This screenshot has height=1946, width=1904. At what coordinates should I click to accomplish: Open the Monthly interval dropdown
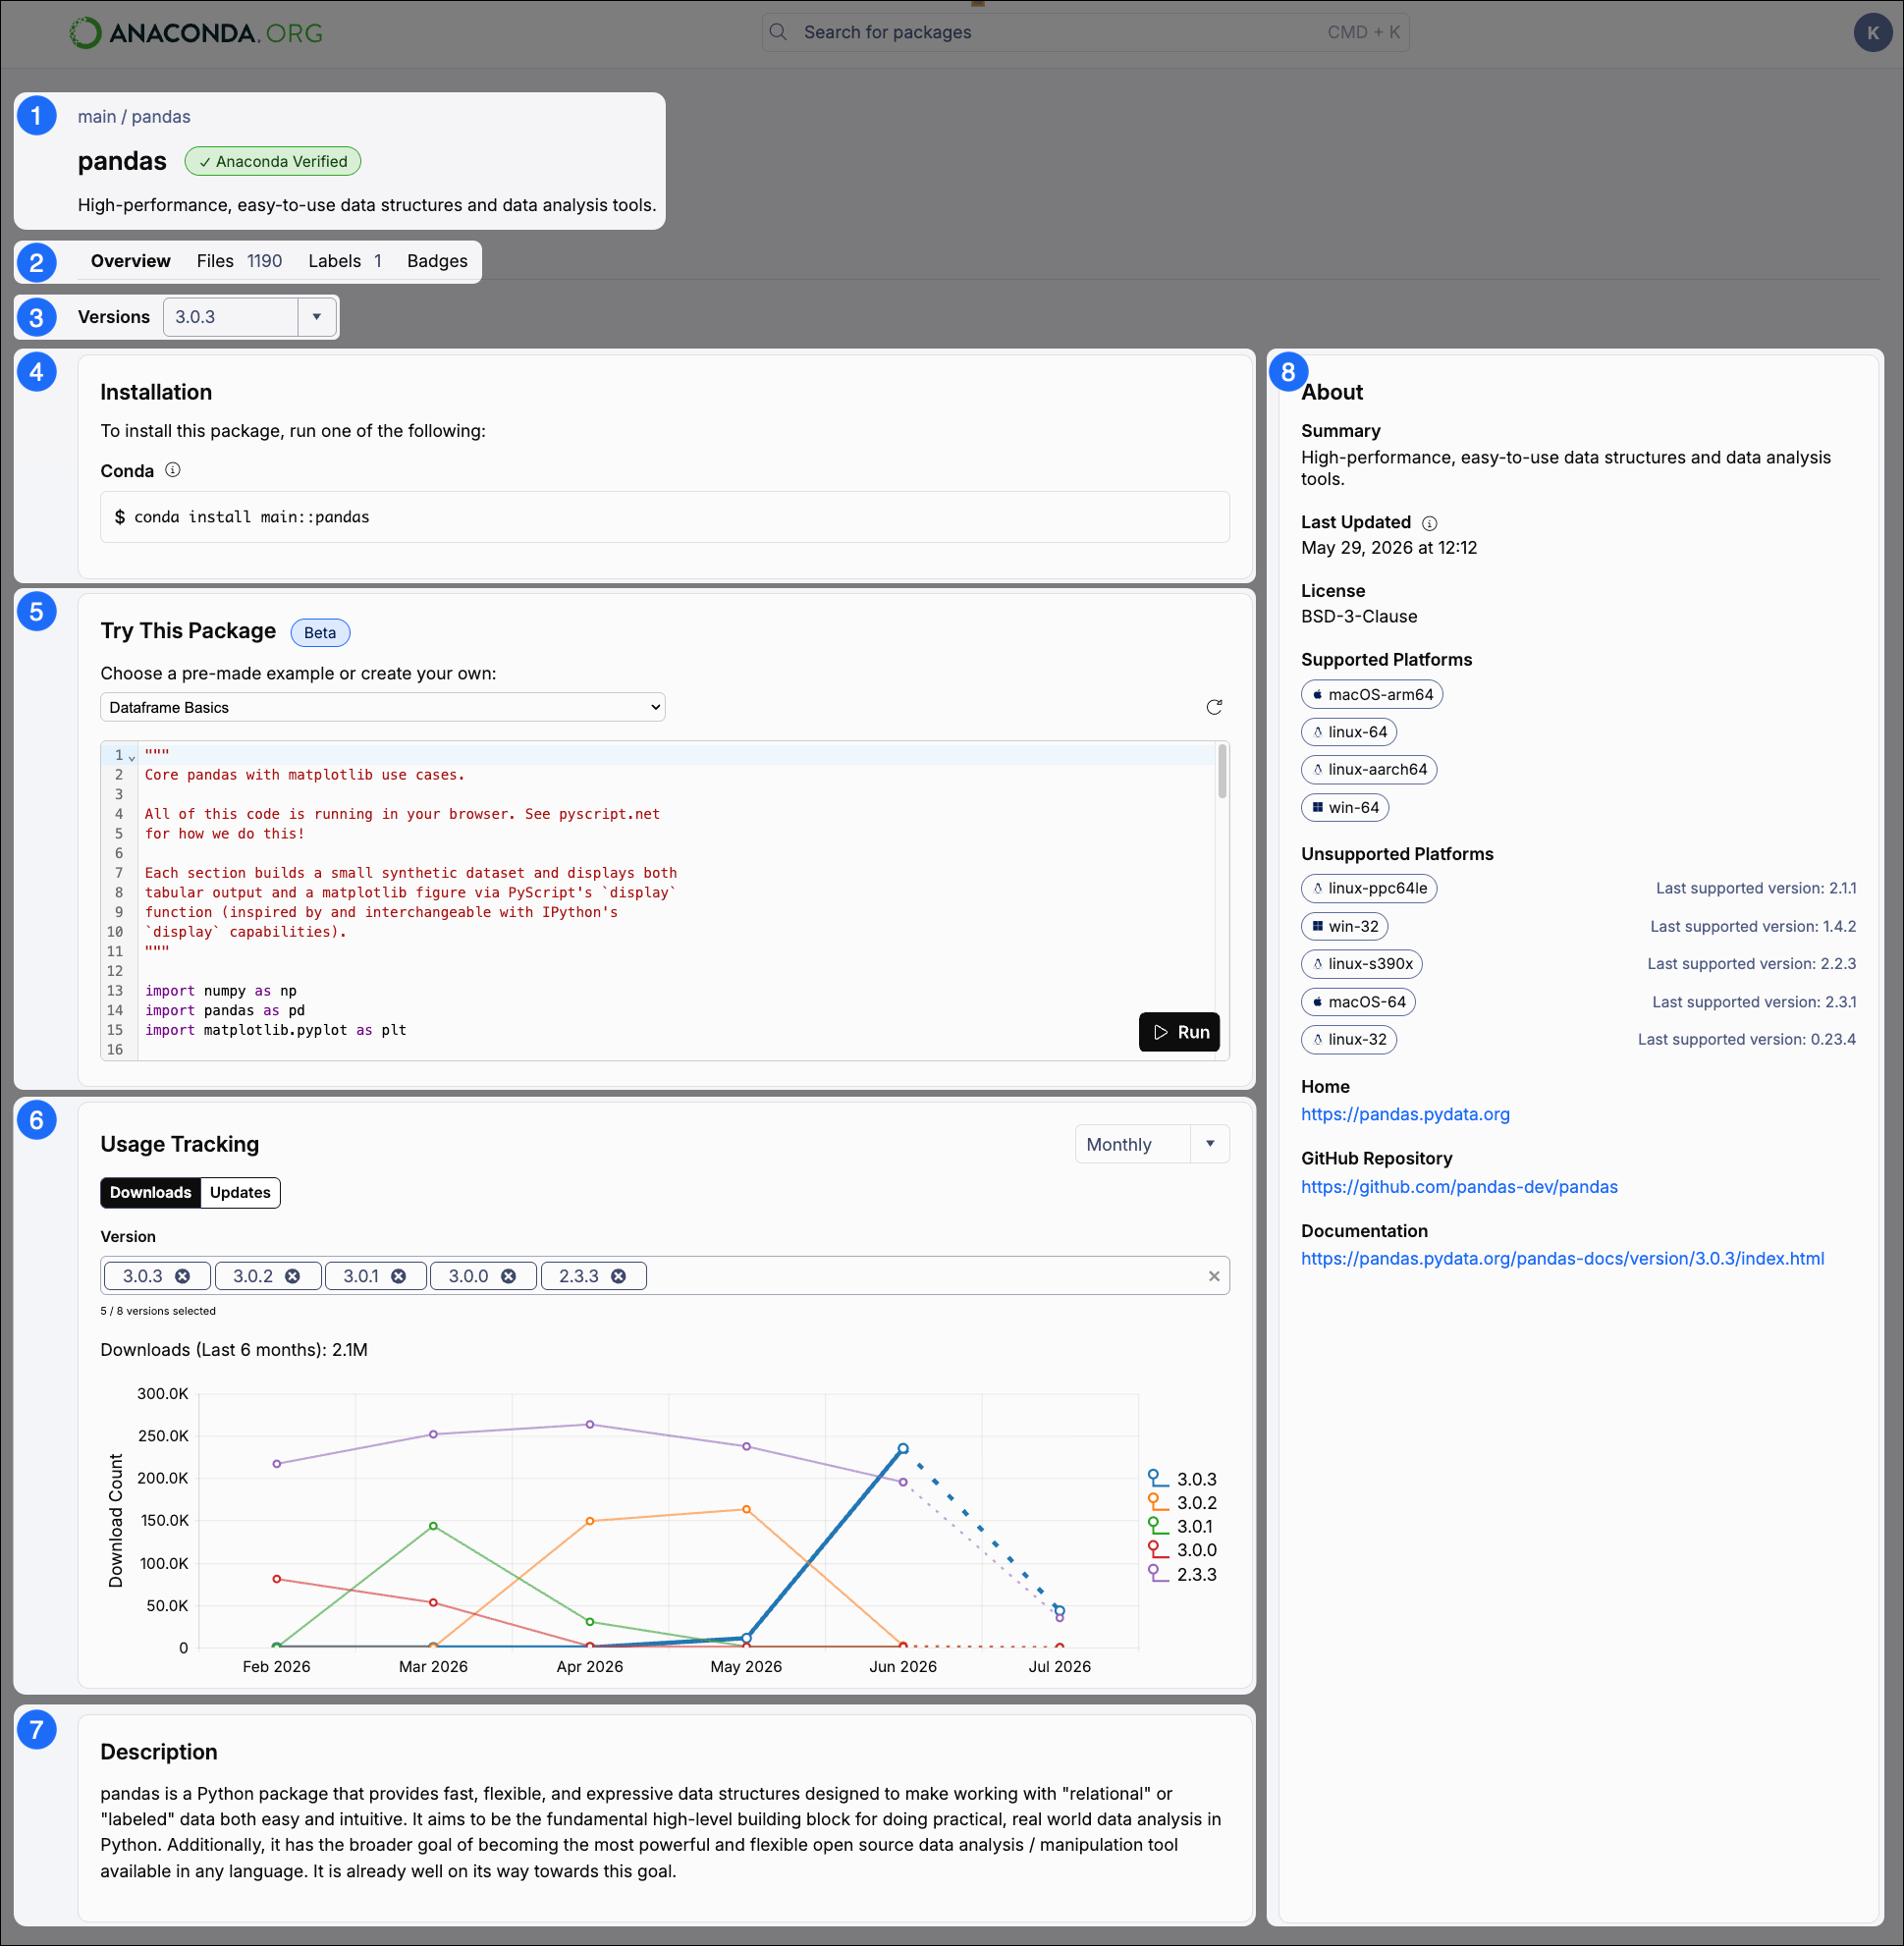tap(1151, 1144)
